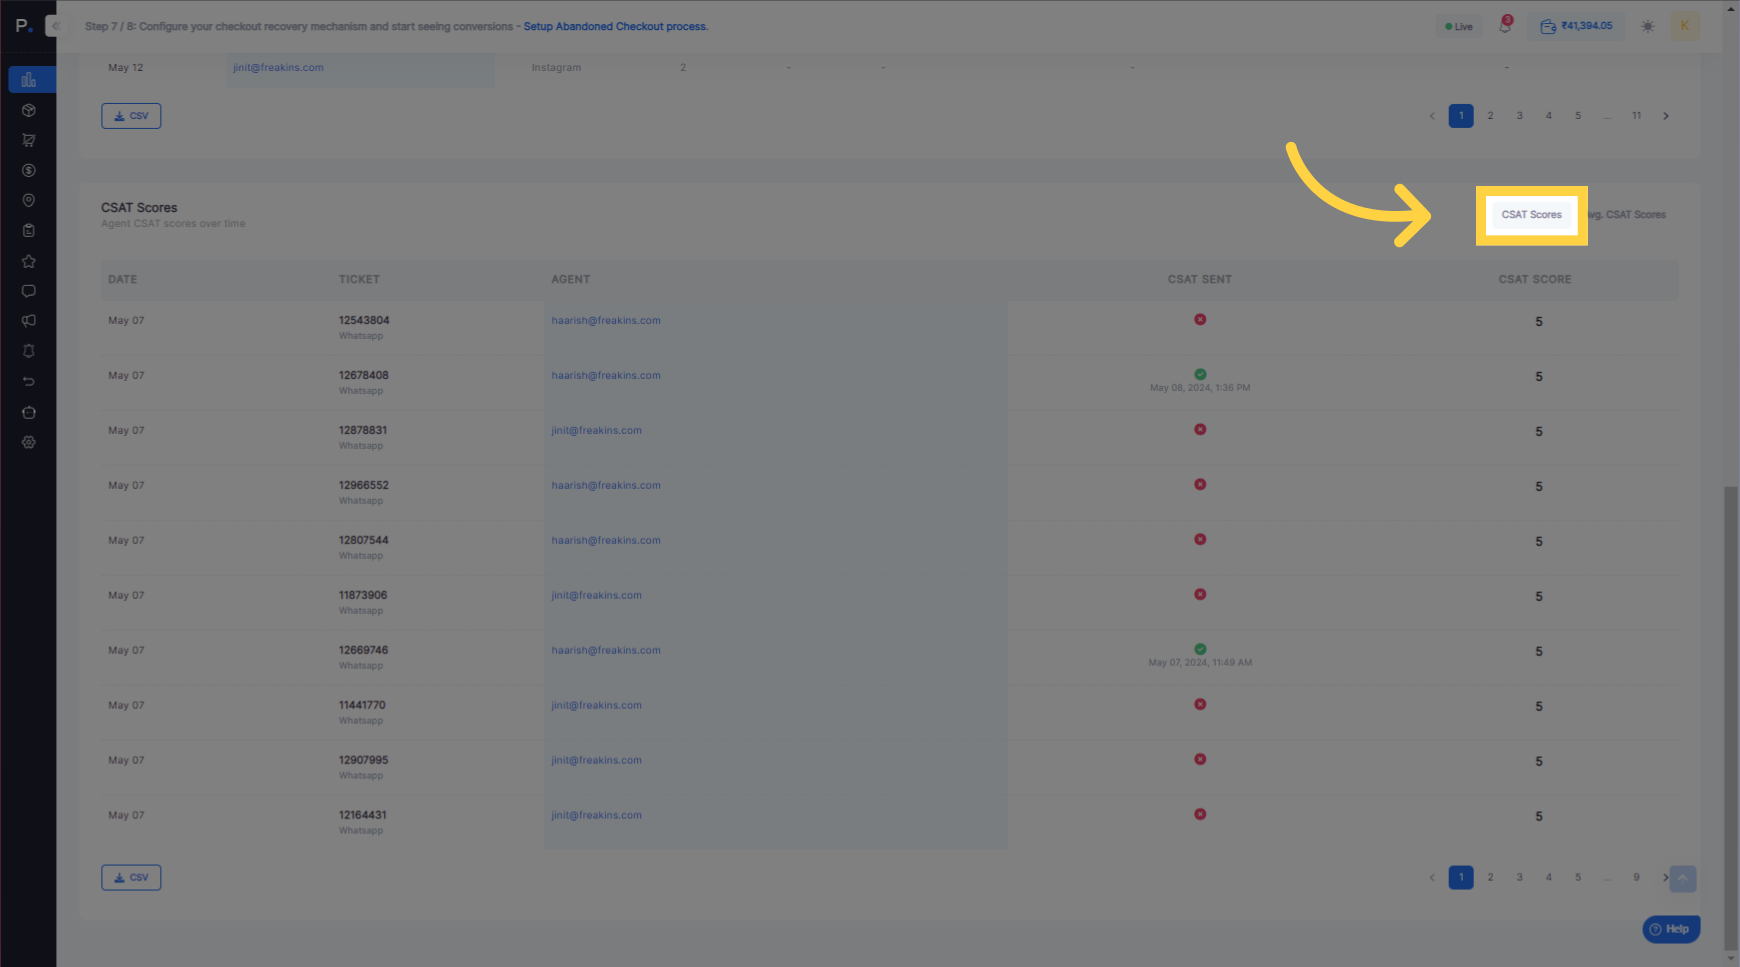
Task: Open the megaphone campaigns icon in sidebar
Action: [x=29, y=321]
